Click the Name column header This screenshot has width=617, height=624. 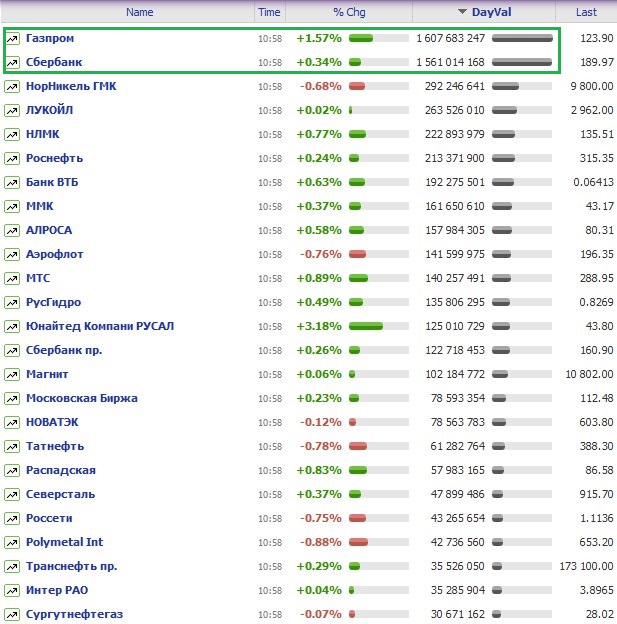(x=140, y=12)
